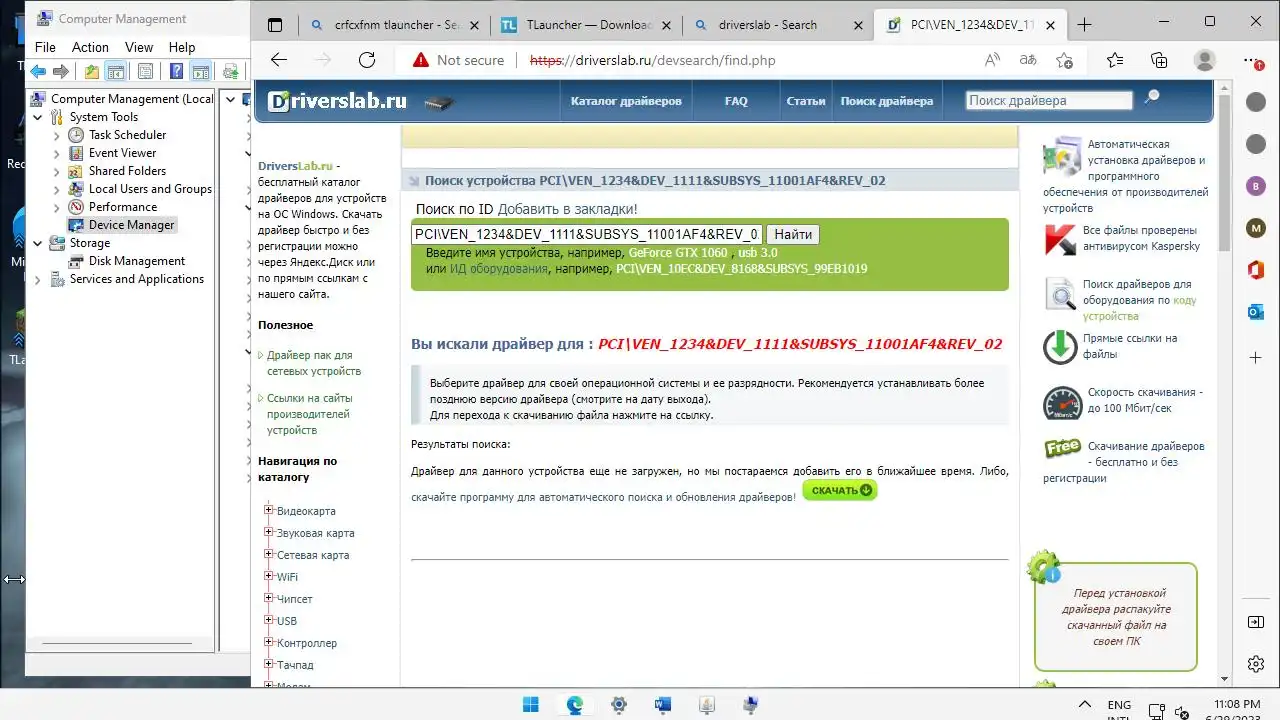Open the Favorites list icon
Viewport: 1280px width, 720px height.
click(1115, 60)
